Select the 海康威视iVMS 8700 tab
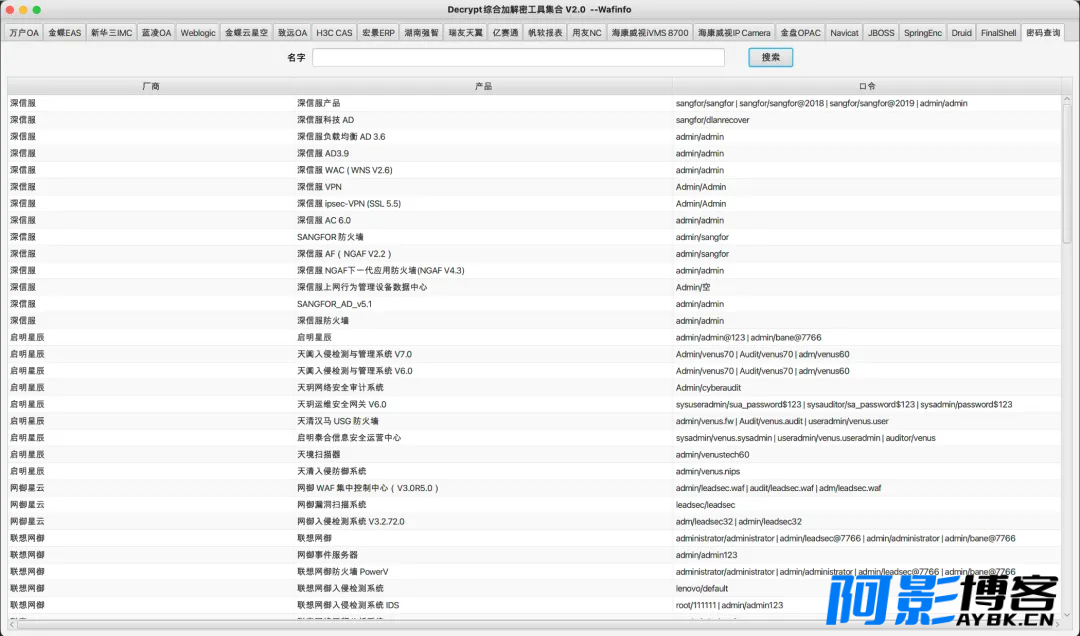The image size is (1080, 636). tap(650, 32)
